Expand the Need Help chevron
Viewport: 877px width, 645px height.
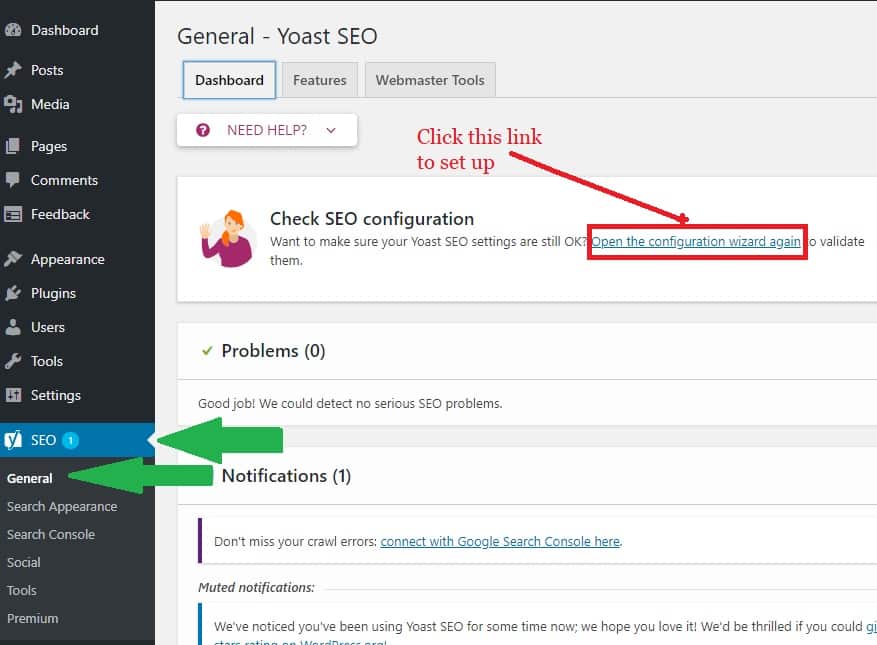click(331, 130)
